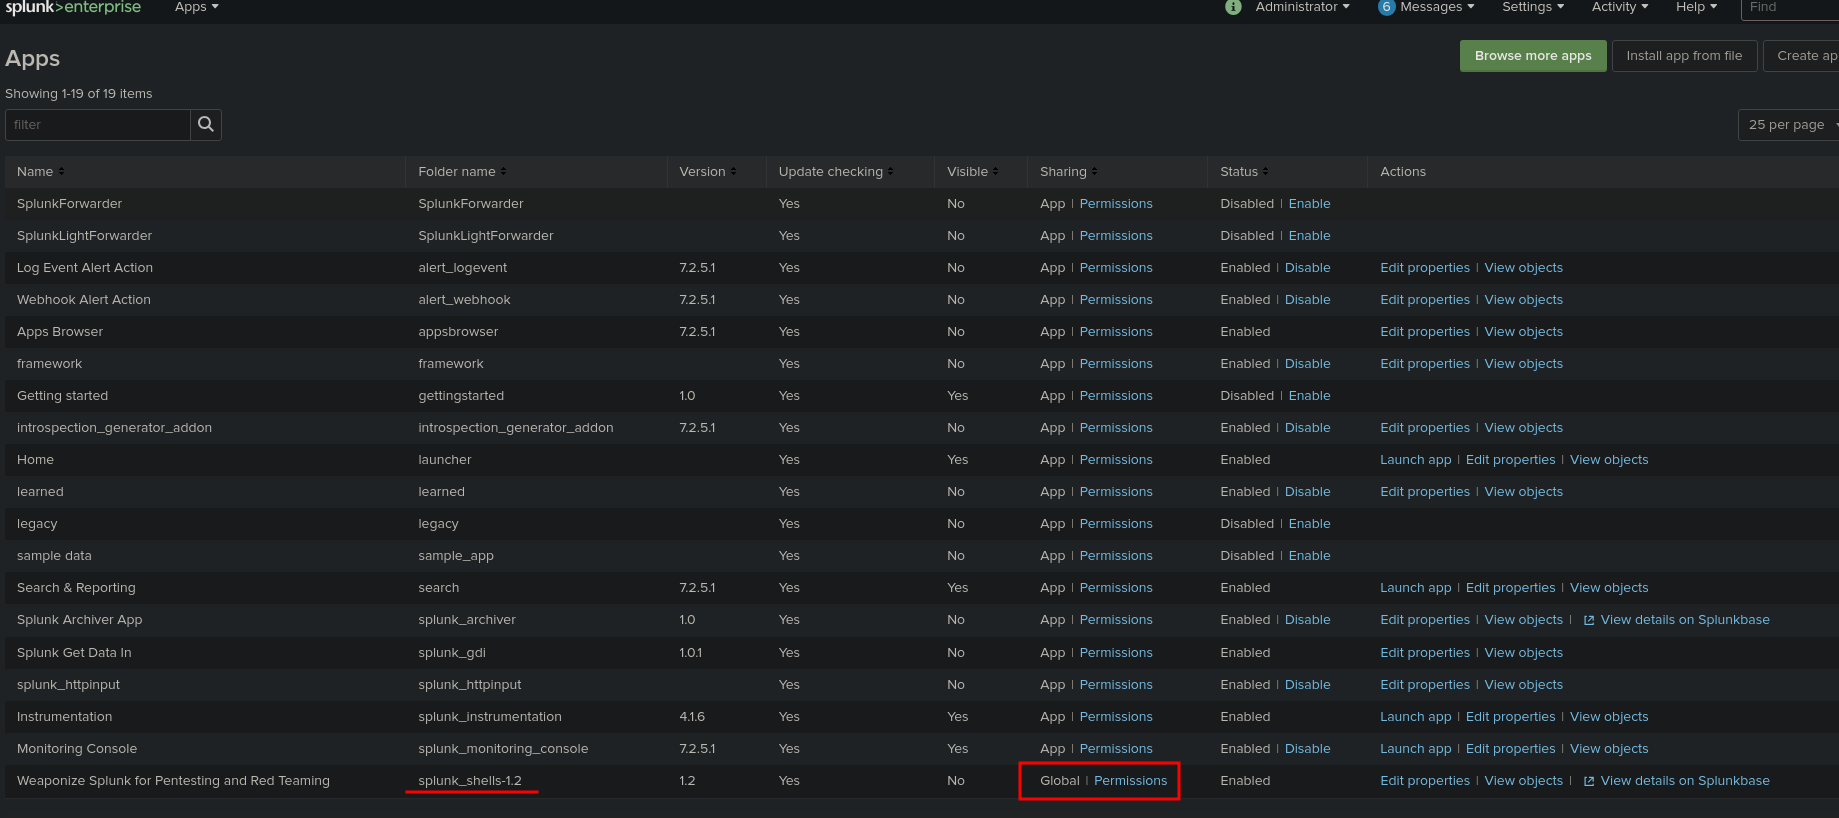Edit properties of the Home app
The width and height of the screenshot is (1839, 818).
[x=1510, y=460]
